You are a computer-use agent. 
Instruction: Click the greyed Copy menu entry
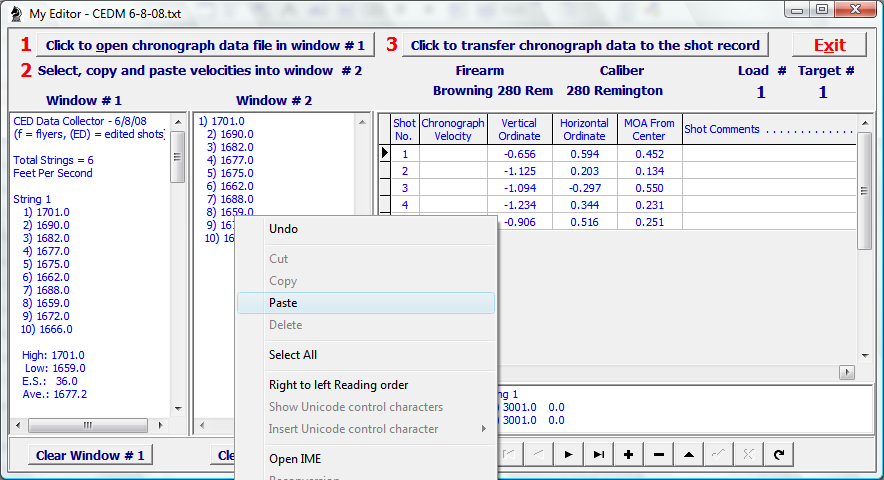point(366,281)
